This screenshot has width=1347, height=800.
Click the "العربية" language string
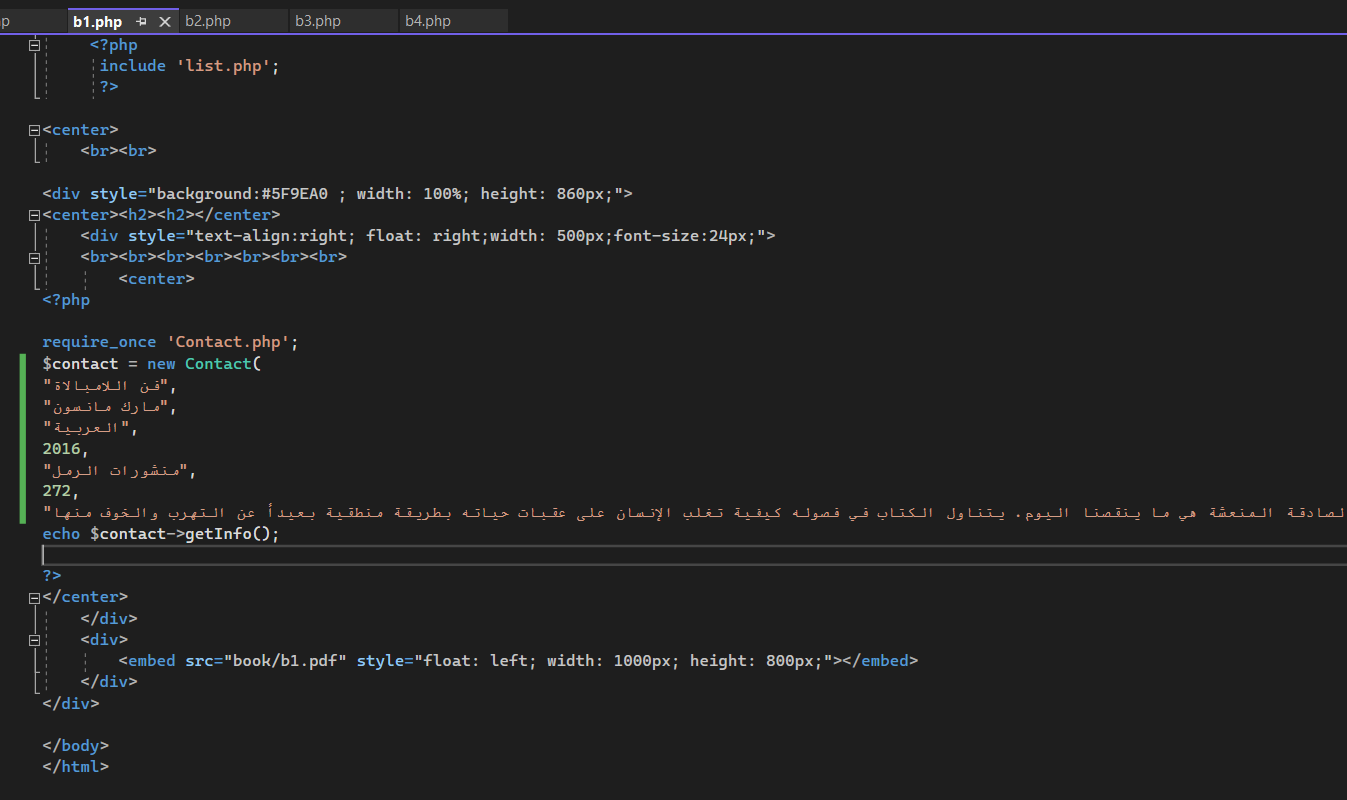(x=87, y=428)
